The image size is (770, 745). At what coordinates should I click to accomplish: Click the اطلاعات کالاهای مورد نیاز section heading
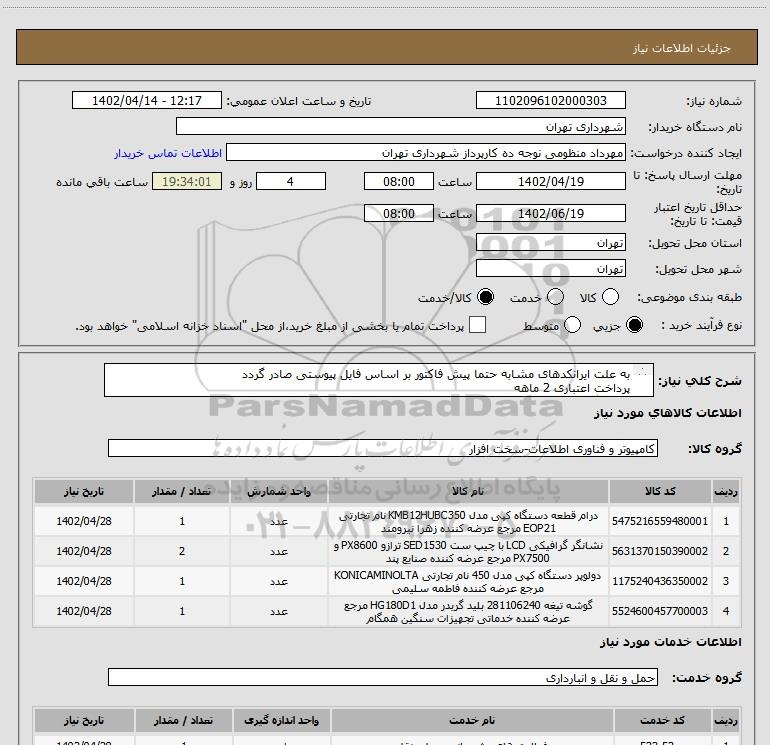[x=668, y=413]
